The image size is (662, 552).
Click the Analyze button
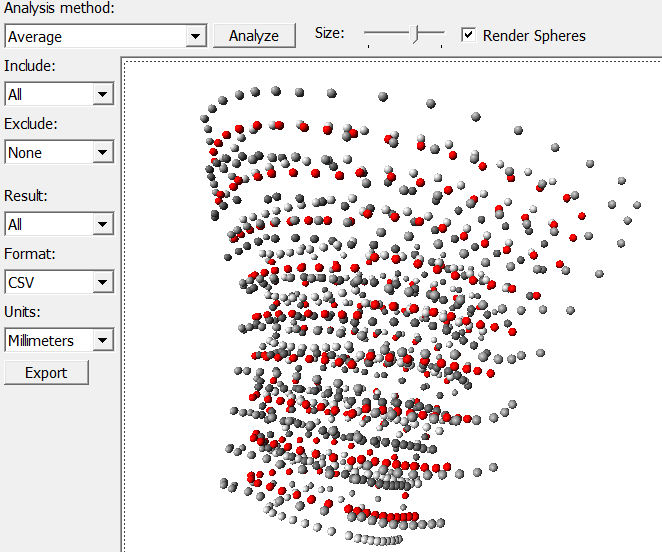[254, 35]
